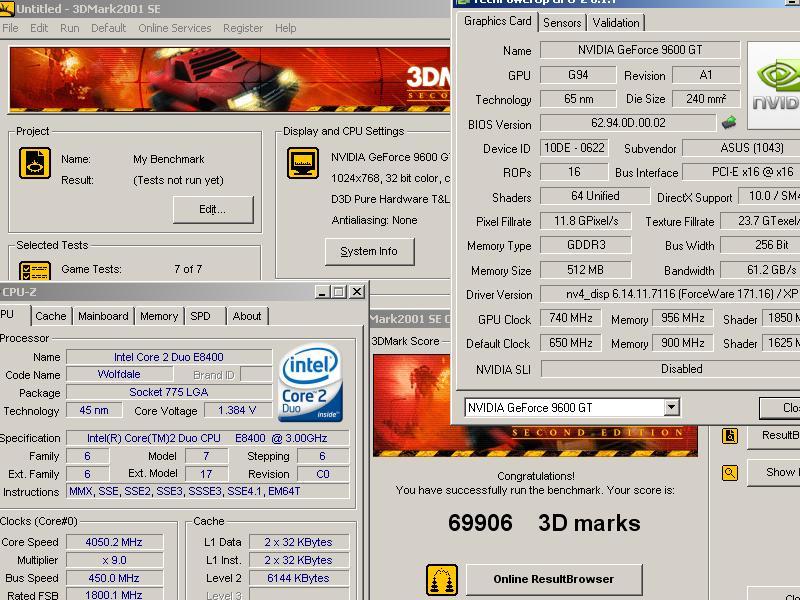Click the Specification field Intel(R) Core(TM)2 Duo CPU

coord(208,438)
